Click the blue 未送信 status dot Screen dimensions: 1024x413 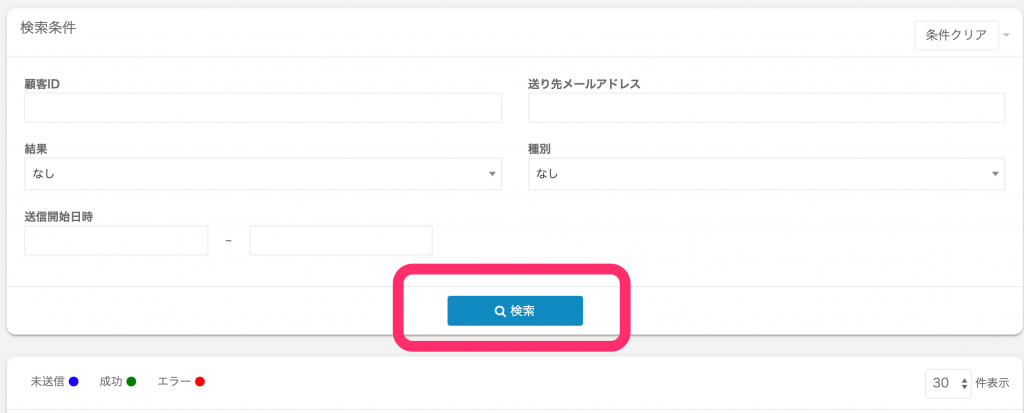tap(73, 382)
